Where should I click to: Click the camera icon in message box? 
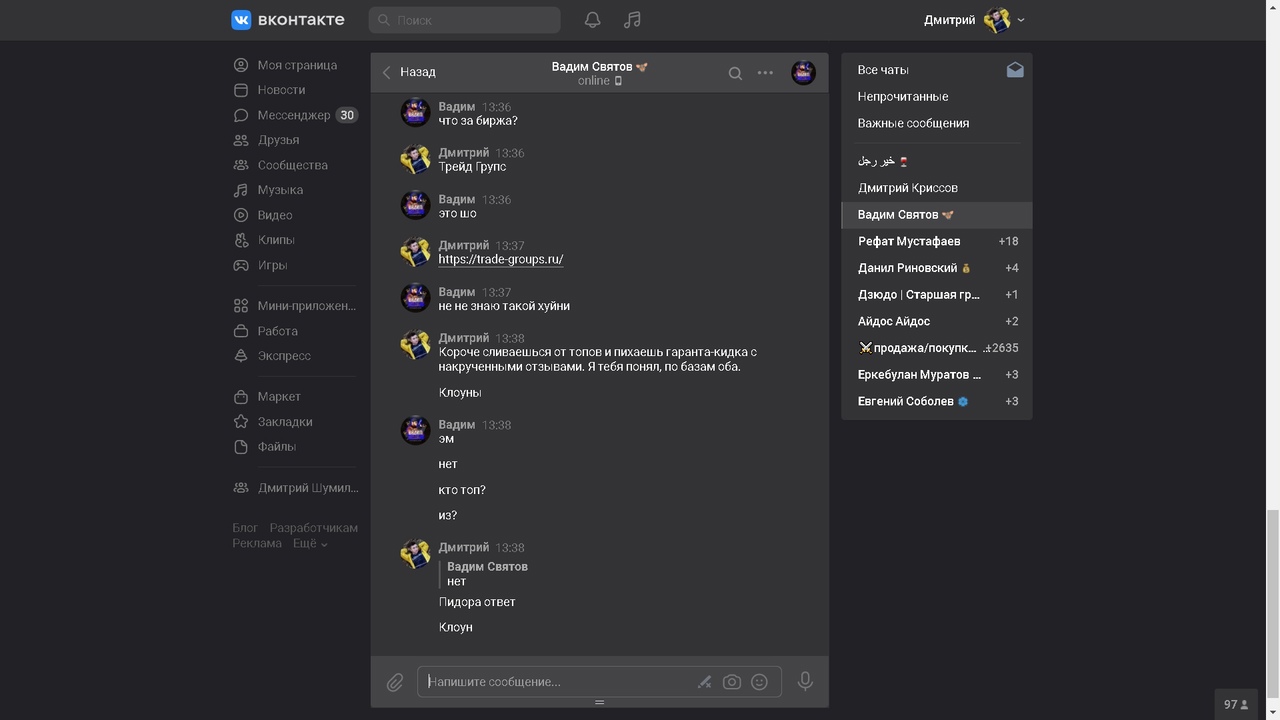pos(732,682)
